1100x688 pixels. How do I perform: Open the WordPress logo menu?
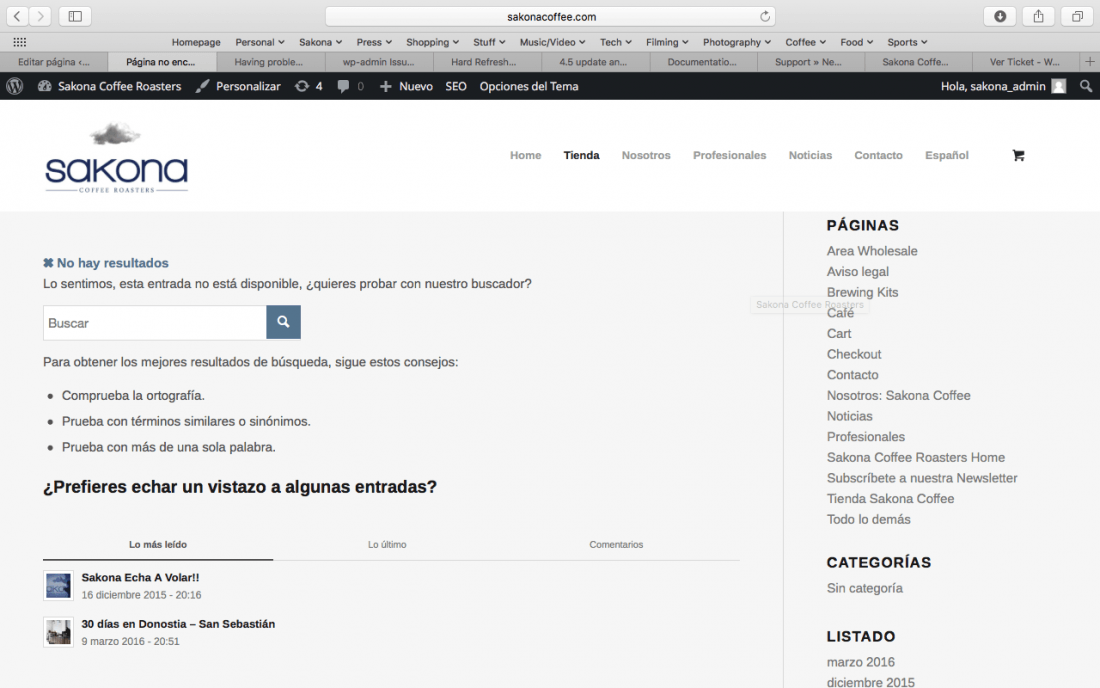click(15, 86)
